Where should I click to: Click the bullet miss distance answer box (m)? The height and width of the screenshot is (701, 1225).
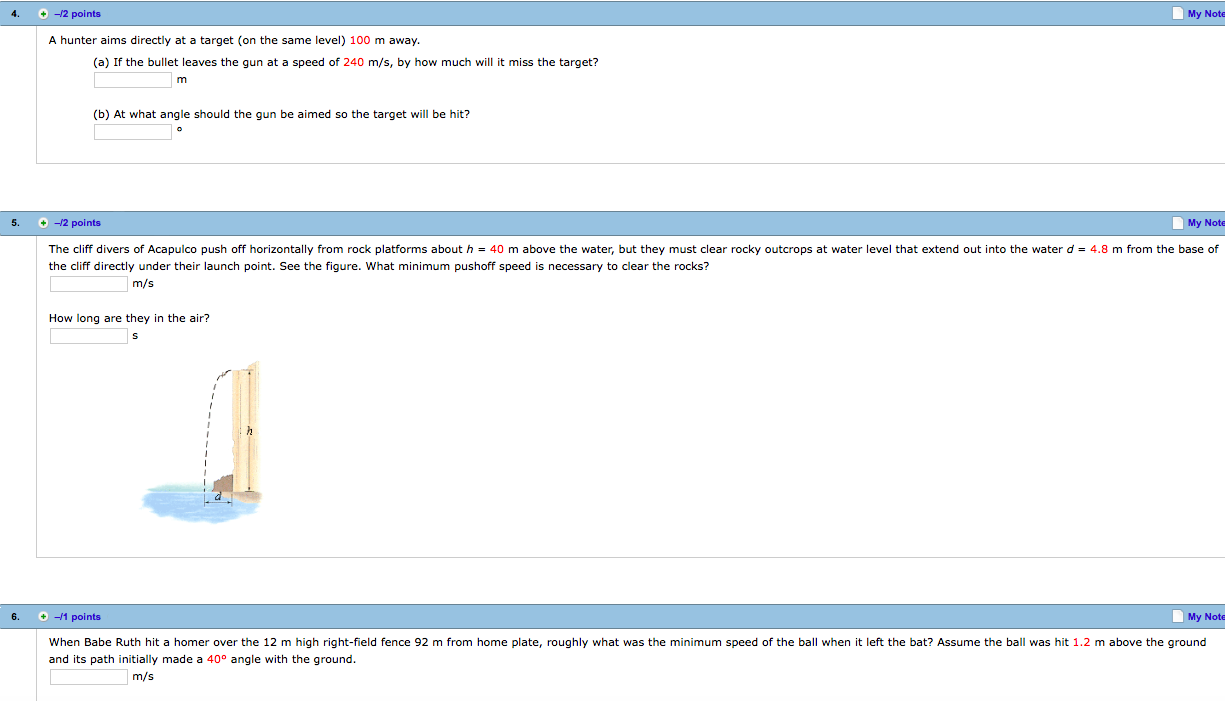coord(133,80)
